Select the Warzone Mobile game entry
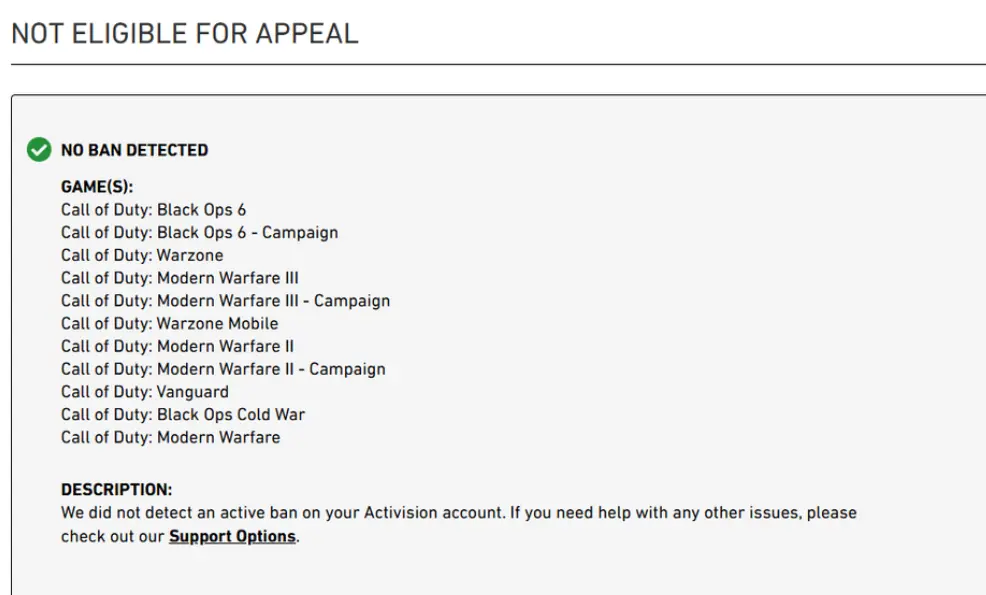The height and width of the screenshot is (595, 986). [169, 324]
